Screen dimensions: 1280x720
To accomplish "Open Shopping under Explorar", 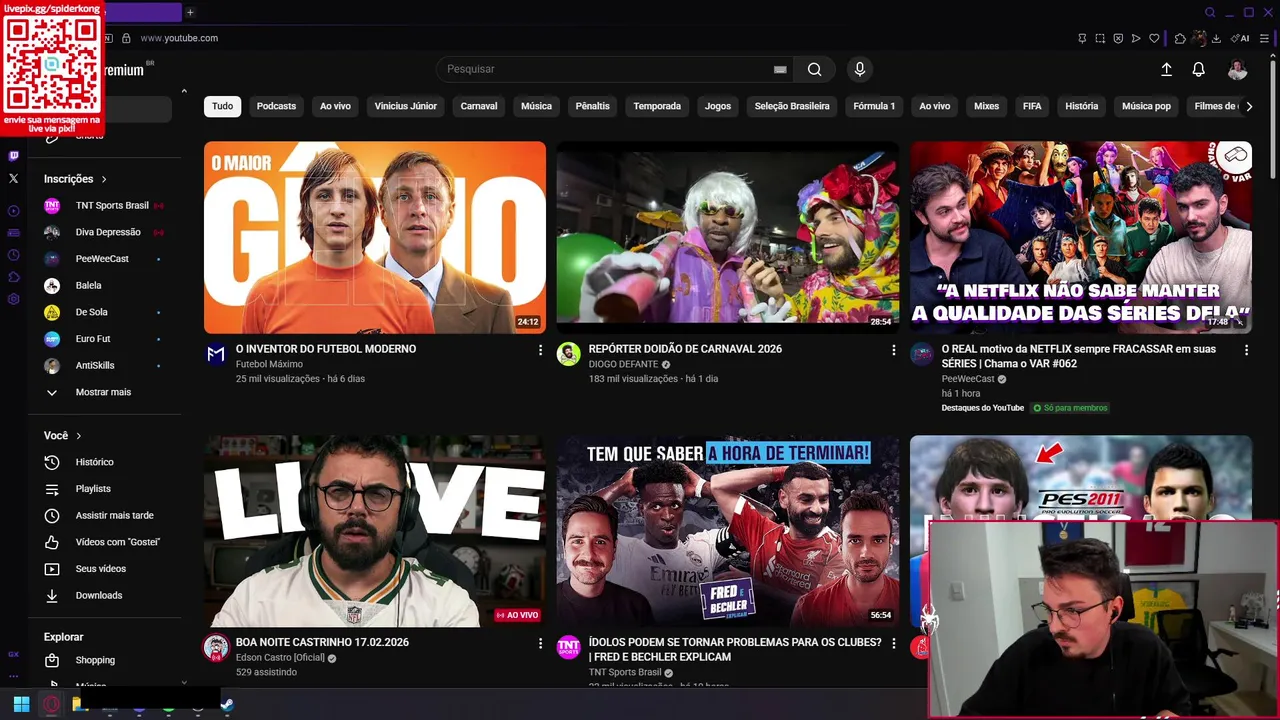I will 103,660.
